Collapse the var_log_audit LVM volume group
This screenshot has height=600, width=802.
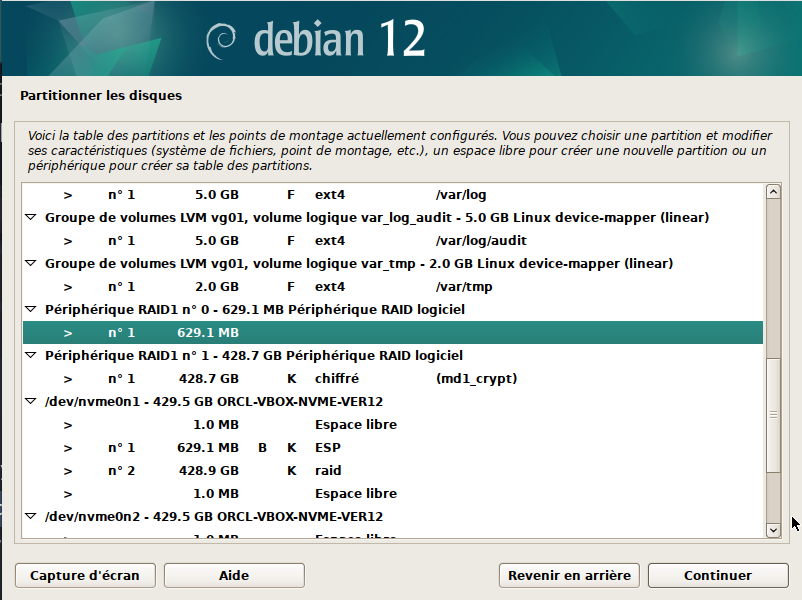point(31,217)
